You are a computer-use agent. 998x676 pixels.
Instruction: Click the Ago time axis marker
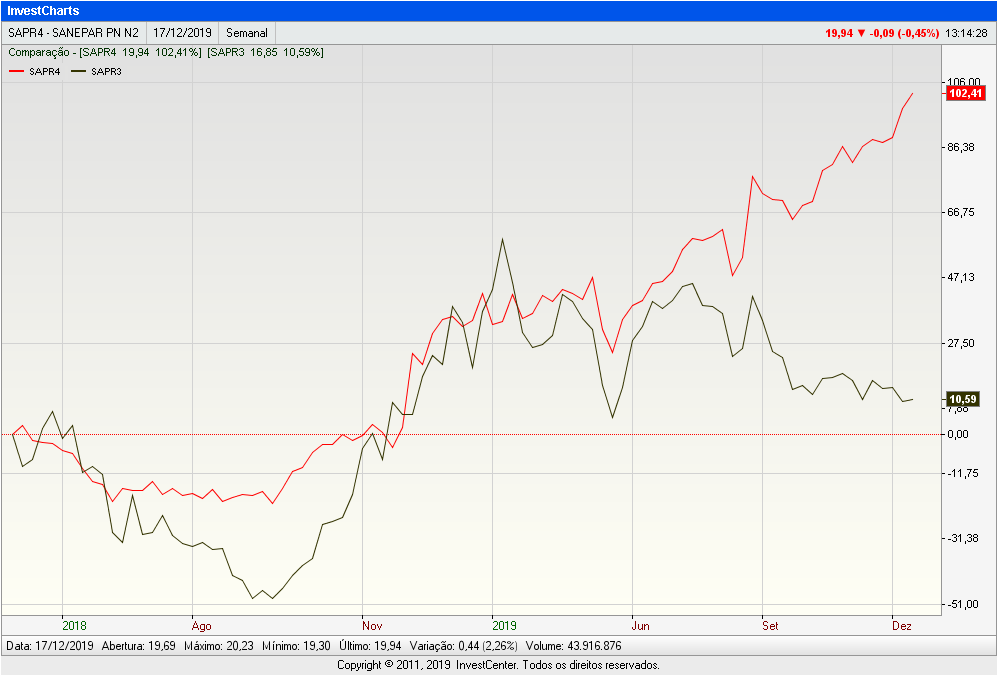201,626
